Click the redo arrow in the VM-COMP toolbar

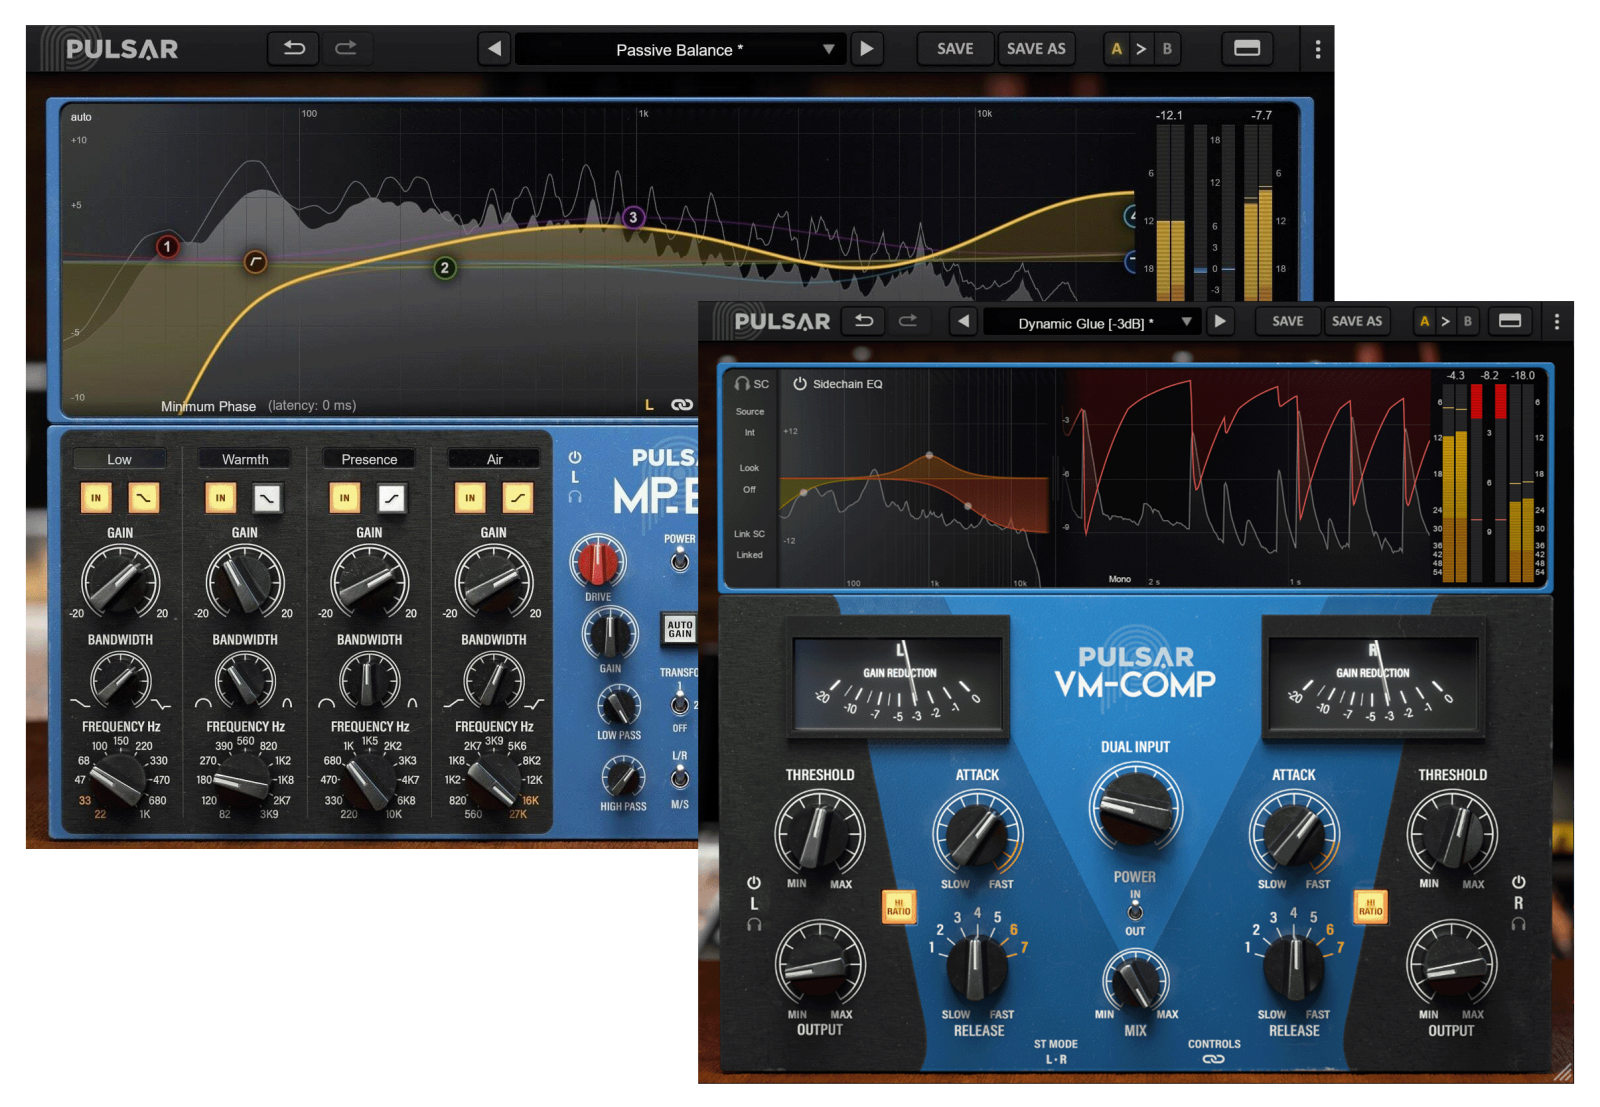click(909, 321)
